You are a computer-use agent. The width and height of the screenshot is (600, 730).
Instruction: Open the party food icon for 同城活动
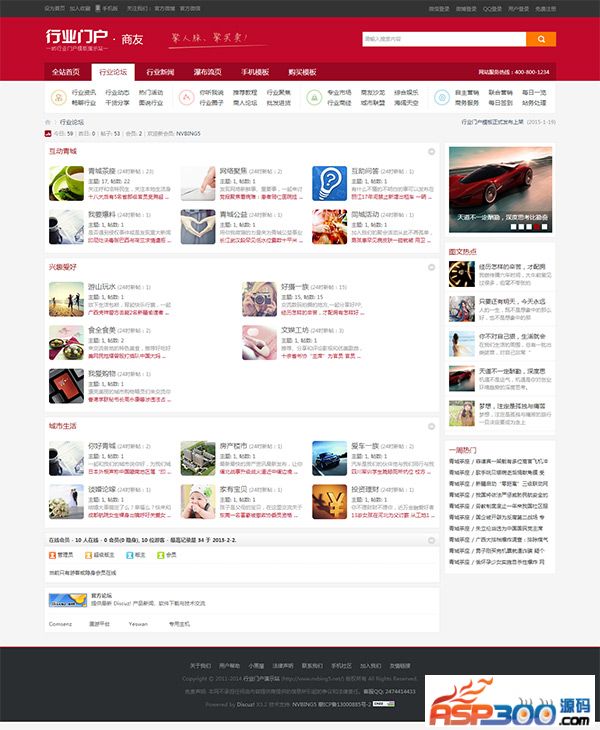coord(330,227)
